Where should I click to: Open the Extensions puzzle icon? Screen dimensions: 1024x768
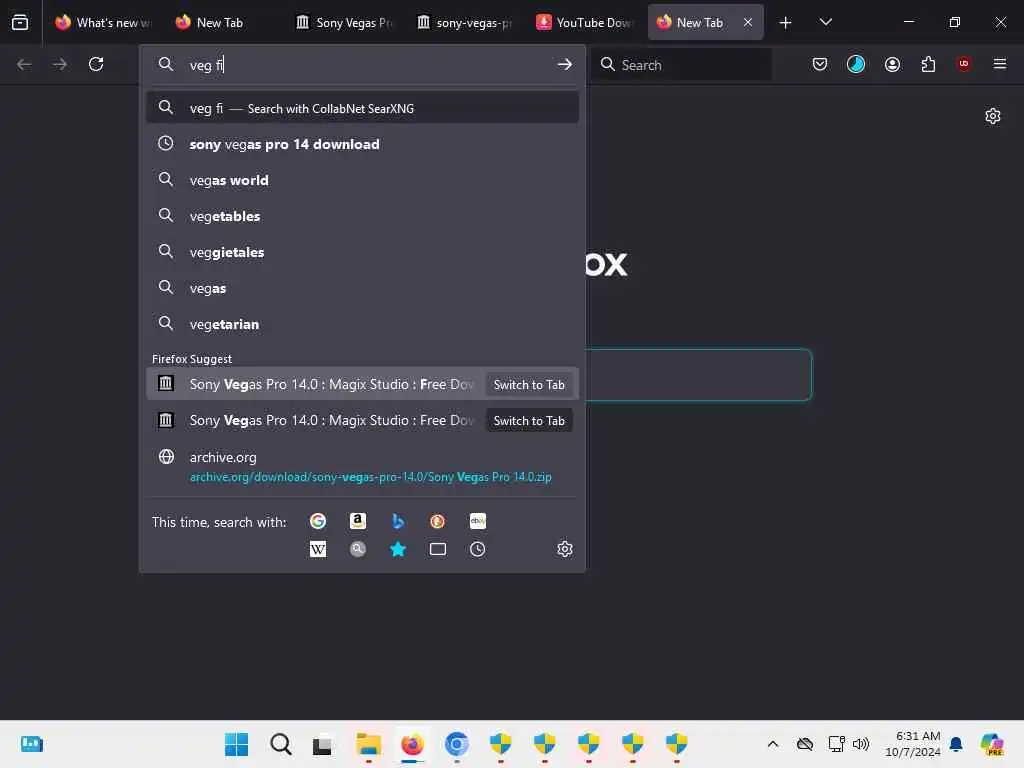point(928,64)
